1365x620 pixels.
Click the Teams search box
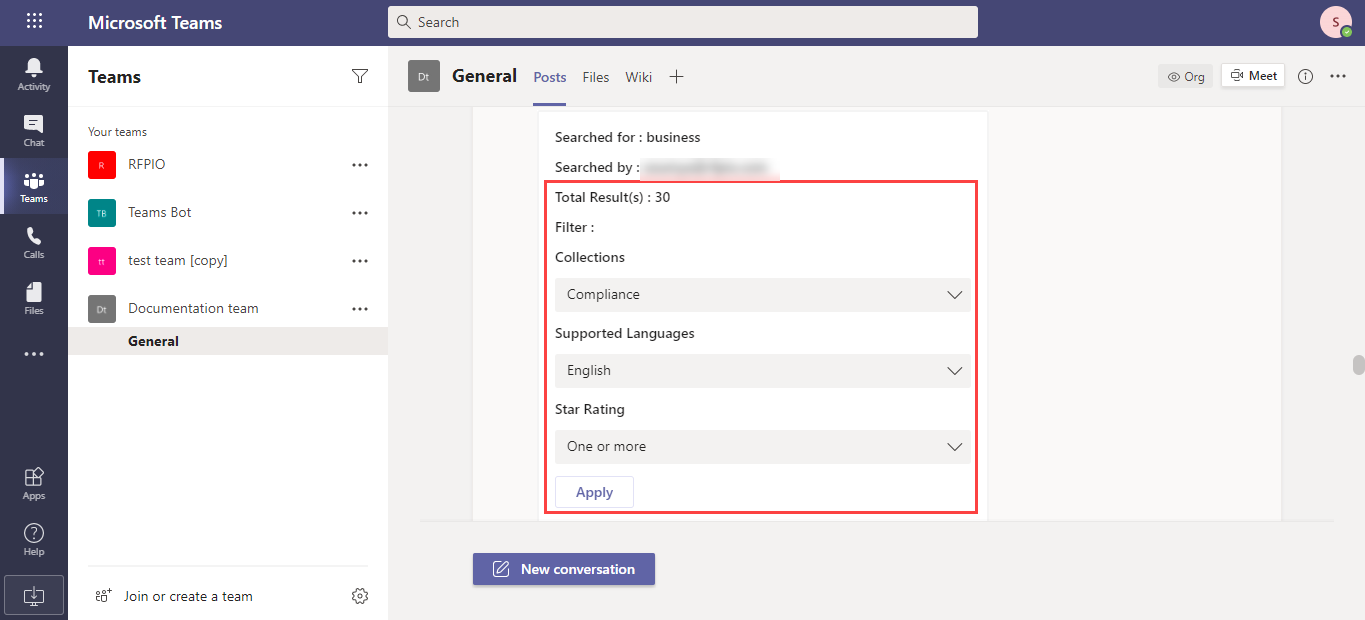(x=683, y=22)
